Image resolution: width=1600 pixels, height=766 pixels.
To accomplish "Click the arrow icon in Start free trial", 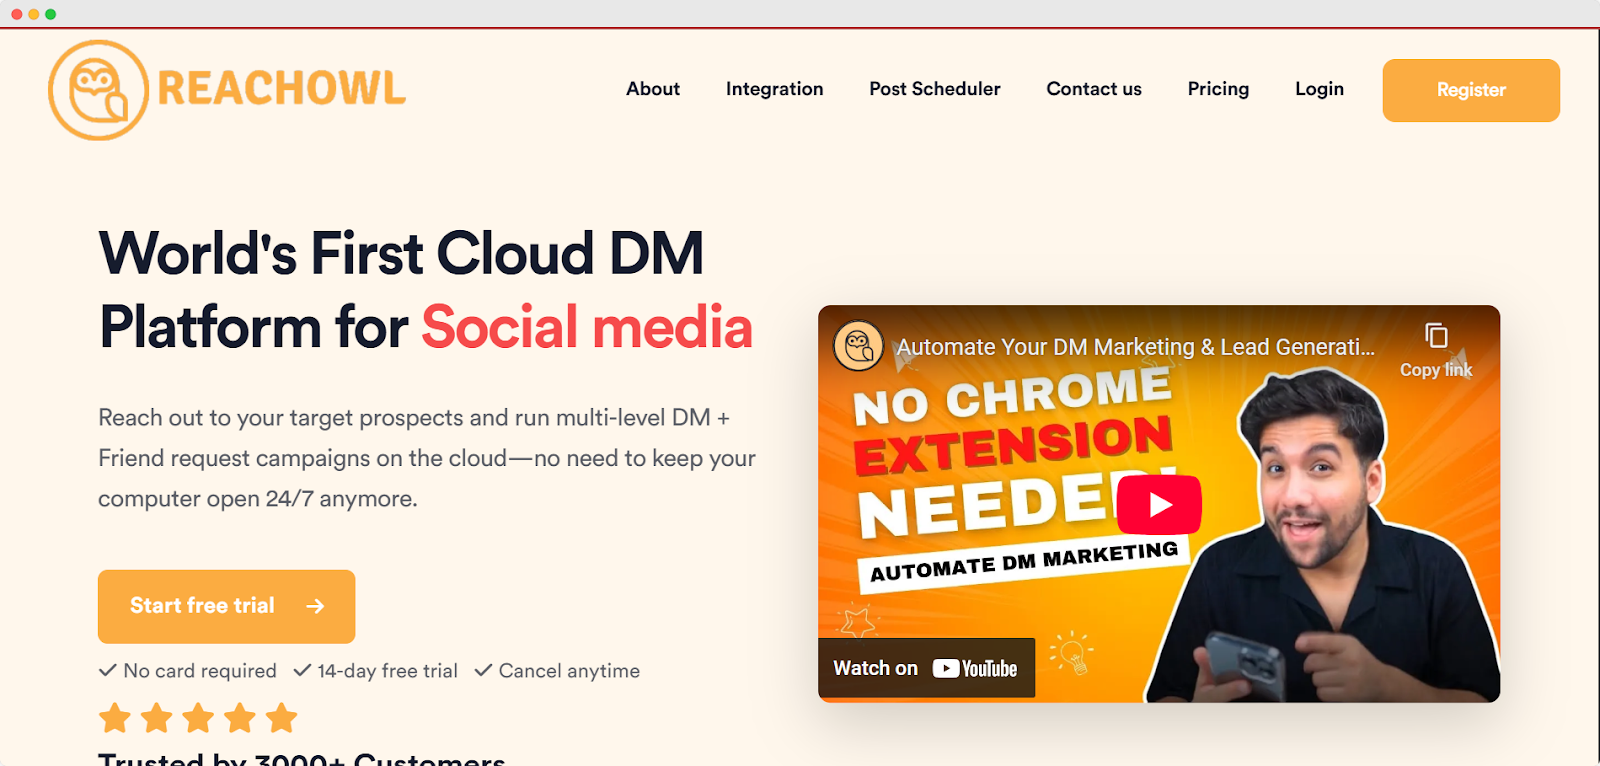I will 315,606.
